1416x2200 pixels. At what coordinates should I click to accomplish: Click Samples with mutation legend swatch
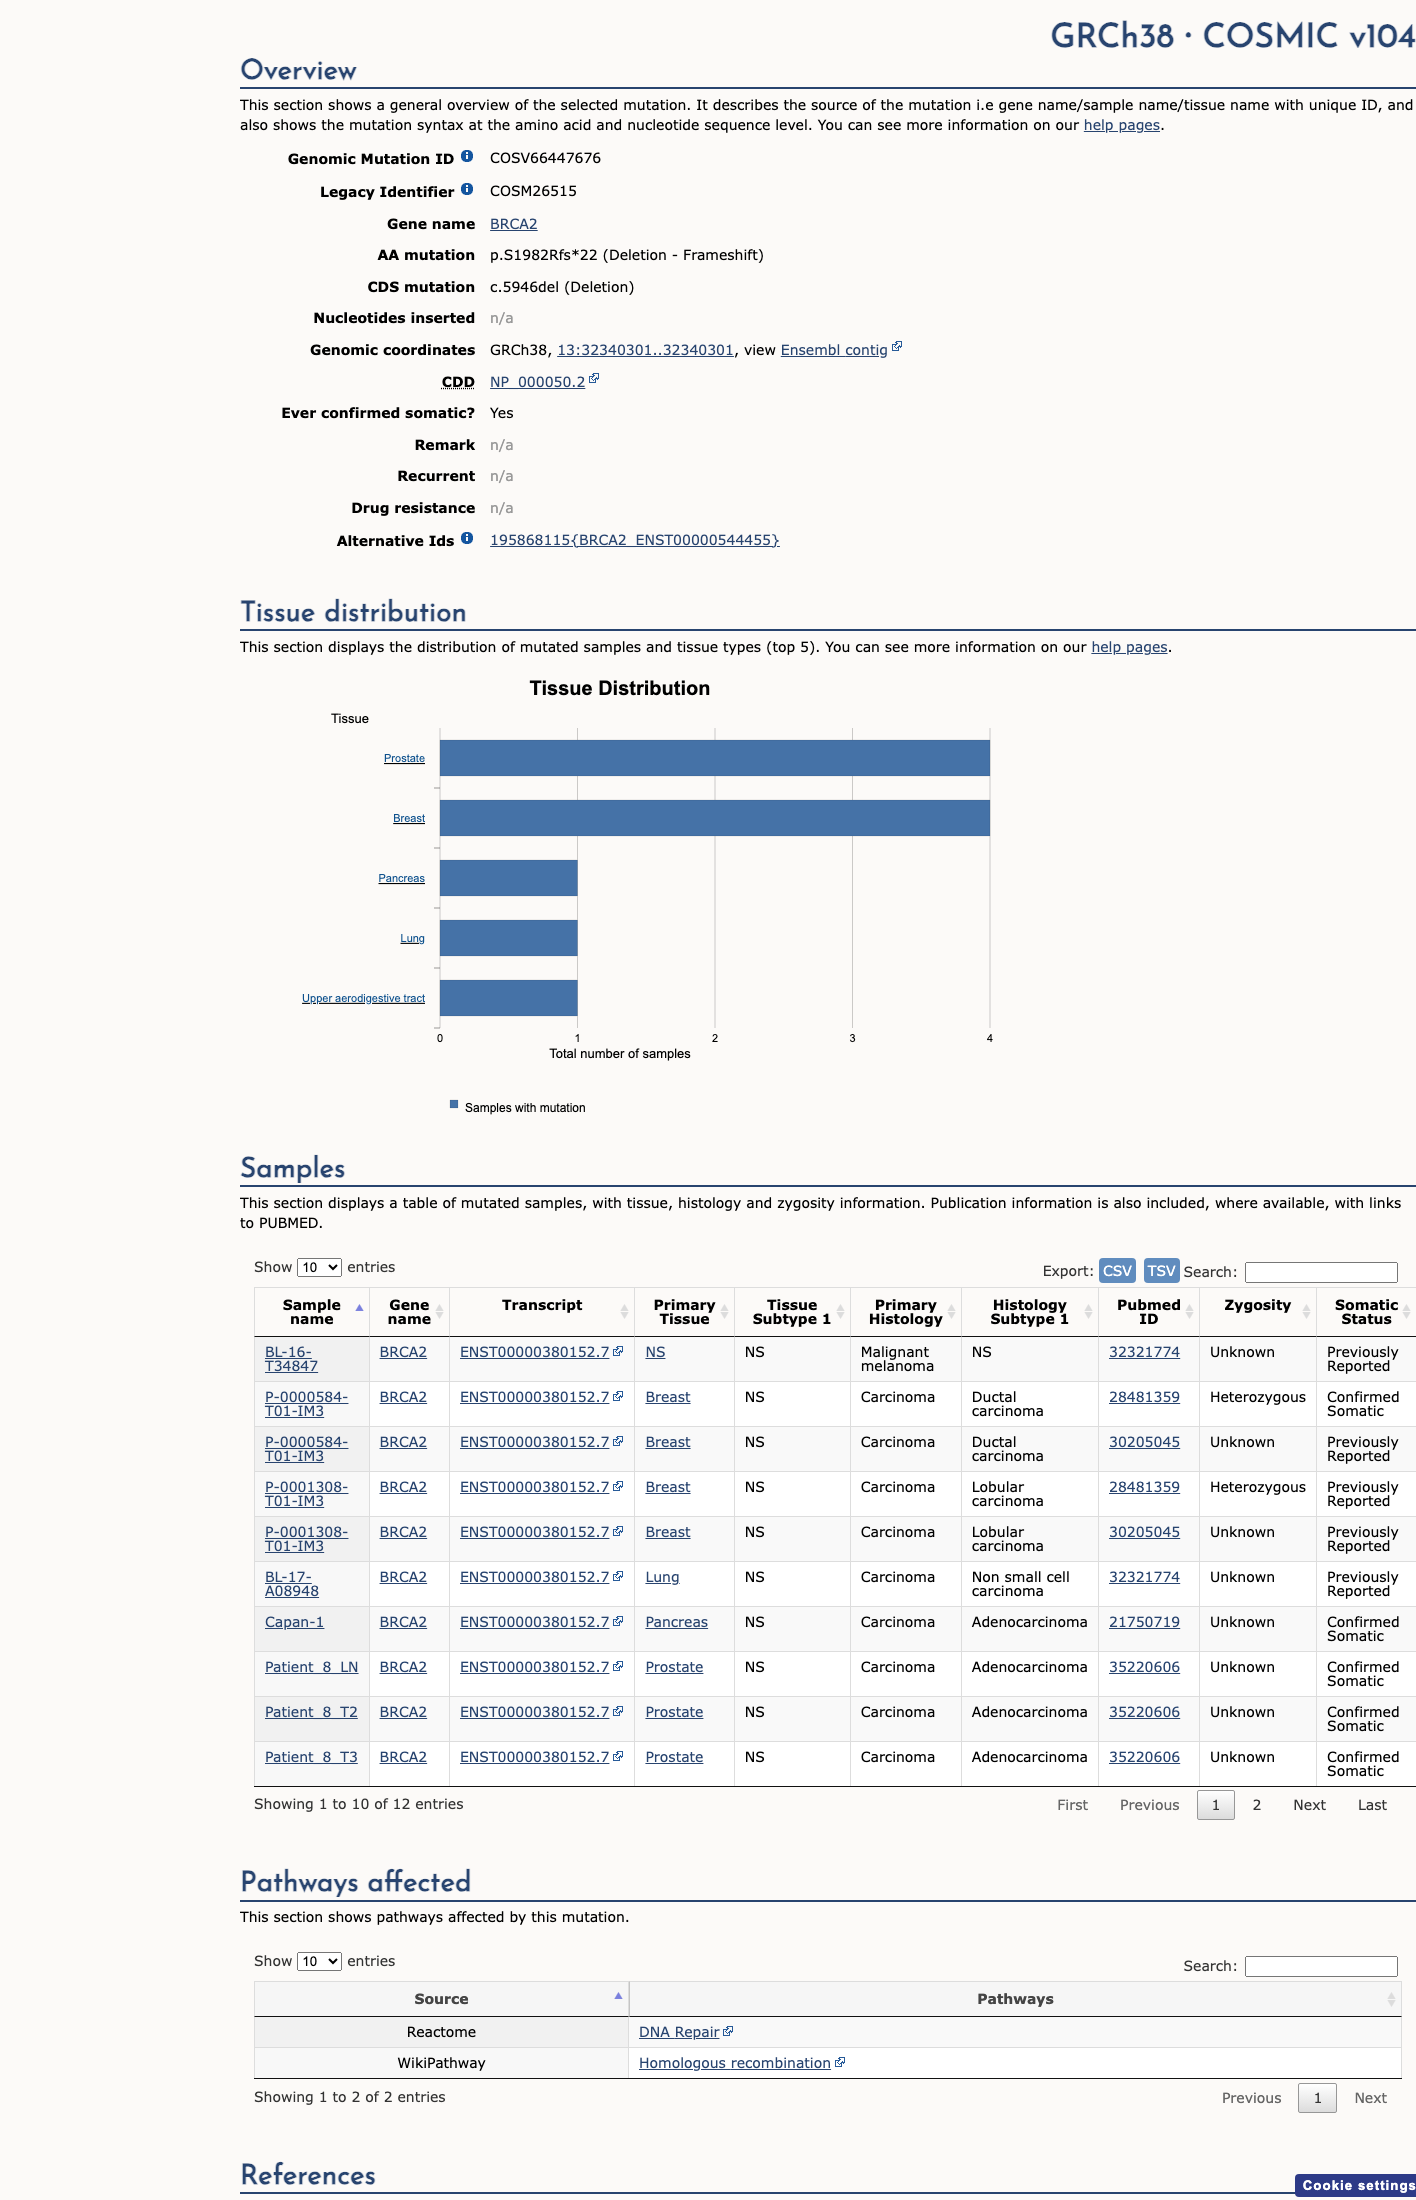tap(454, 1105)
